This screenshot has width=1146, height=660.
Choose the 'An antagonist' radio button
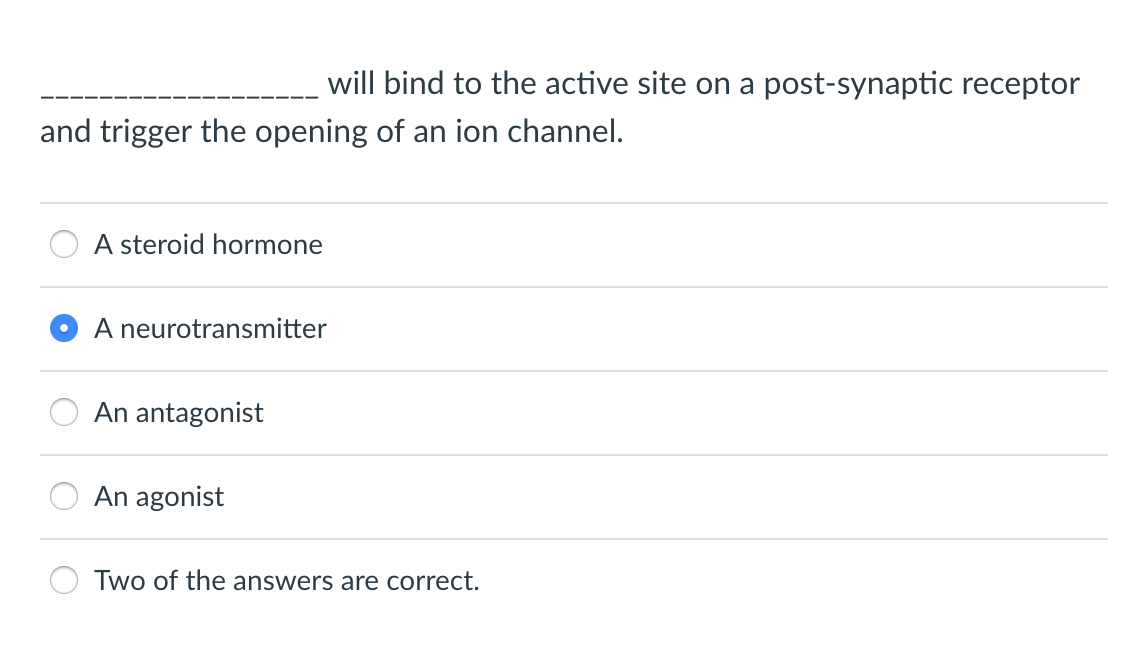[x=63, y=411]
